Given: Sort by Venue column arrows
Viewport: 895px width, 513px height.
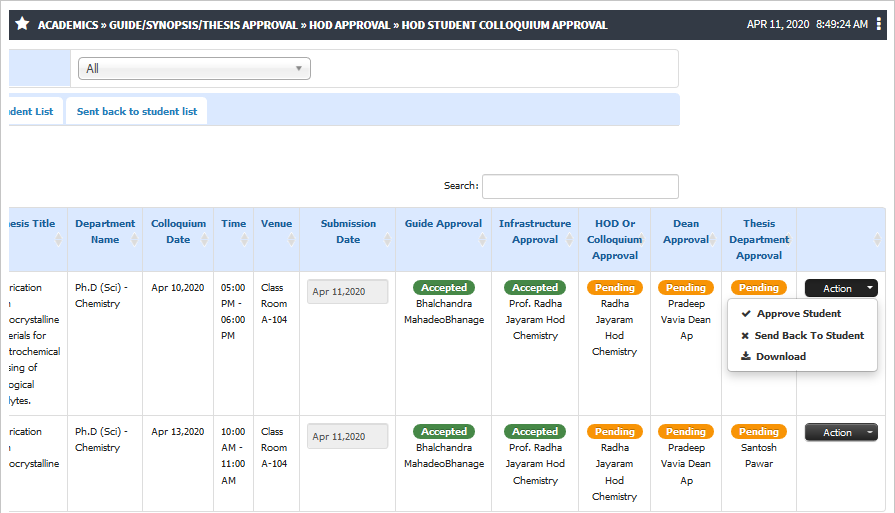Looking at the screenshot, I should (x=291, y=240).
